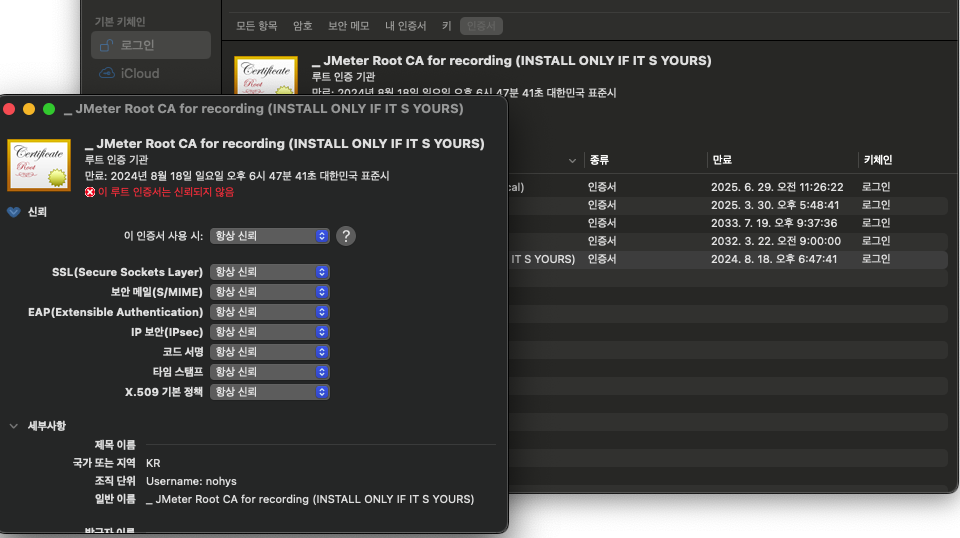Click the lock icon next to 로그인
The width and height of the screenshot is (960, 538).
(107, 45)
